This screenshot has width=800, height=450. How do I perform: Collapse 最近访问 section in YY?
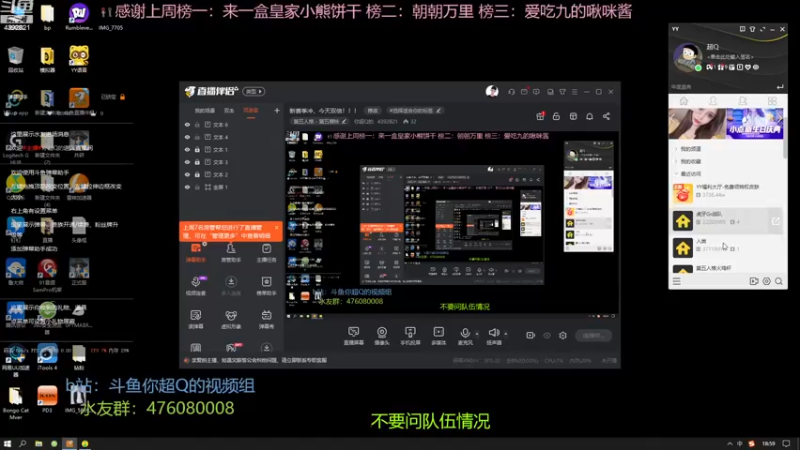(x=688, y=174)
